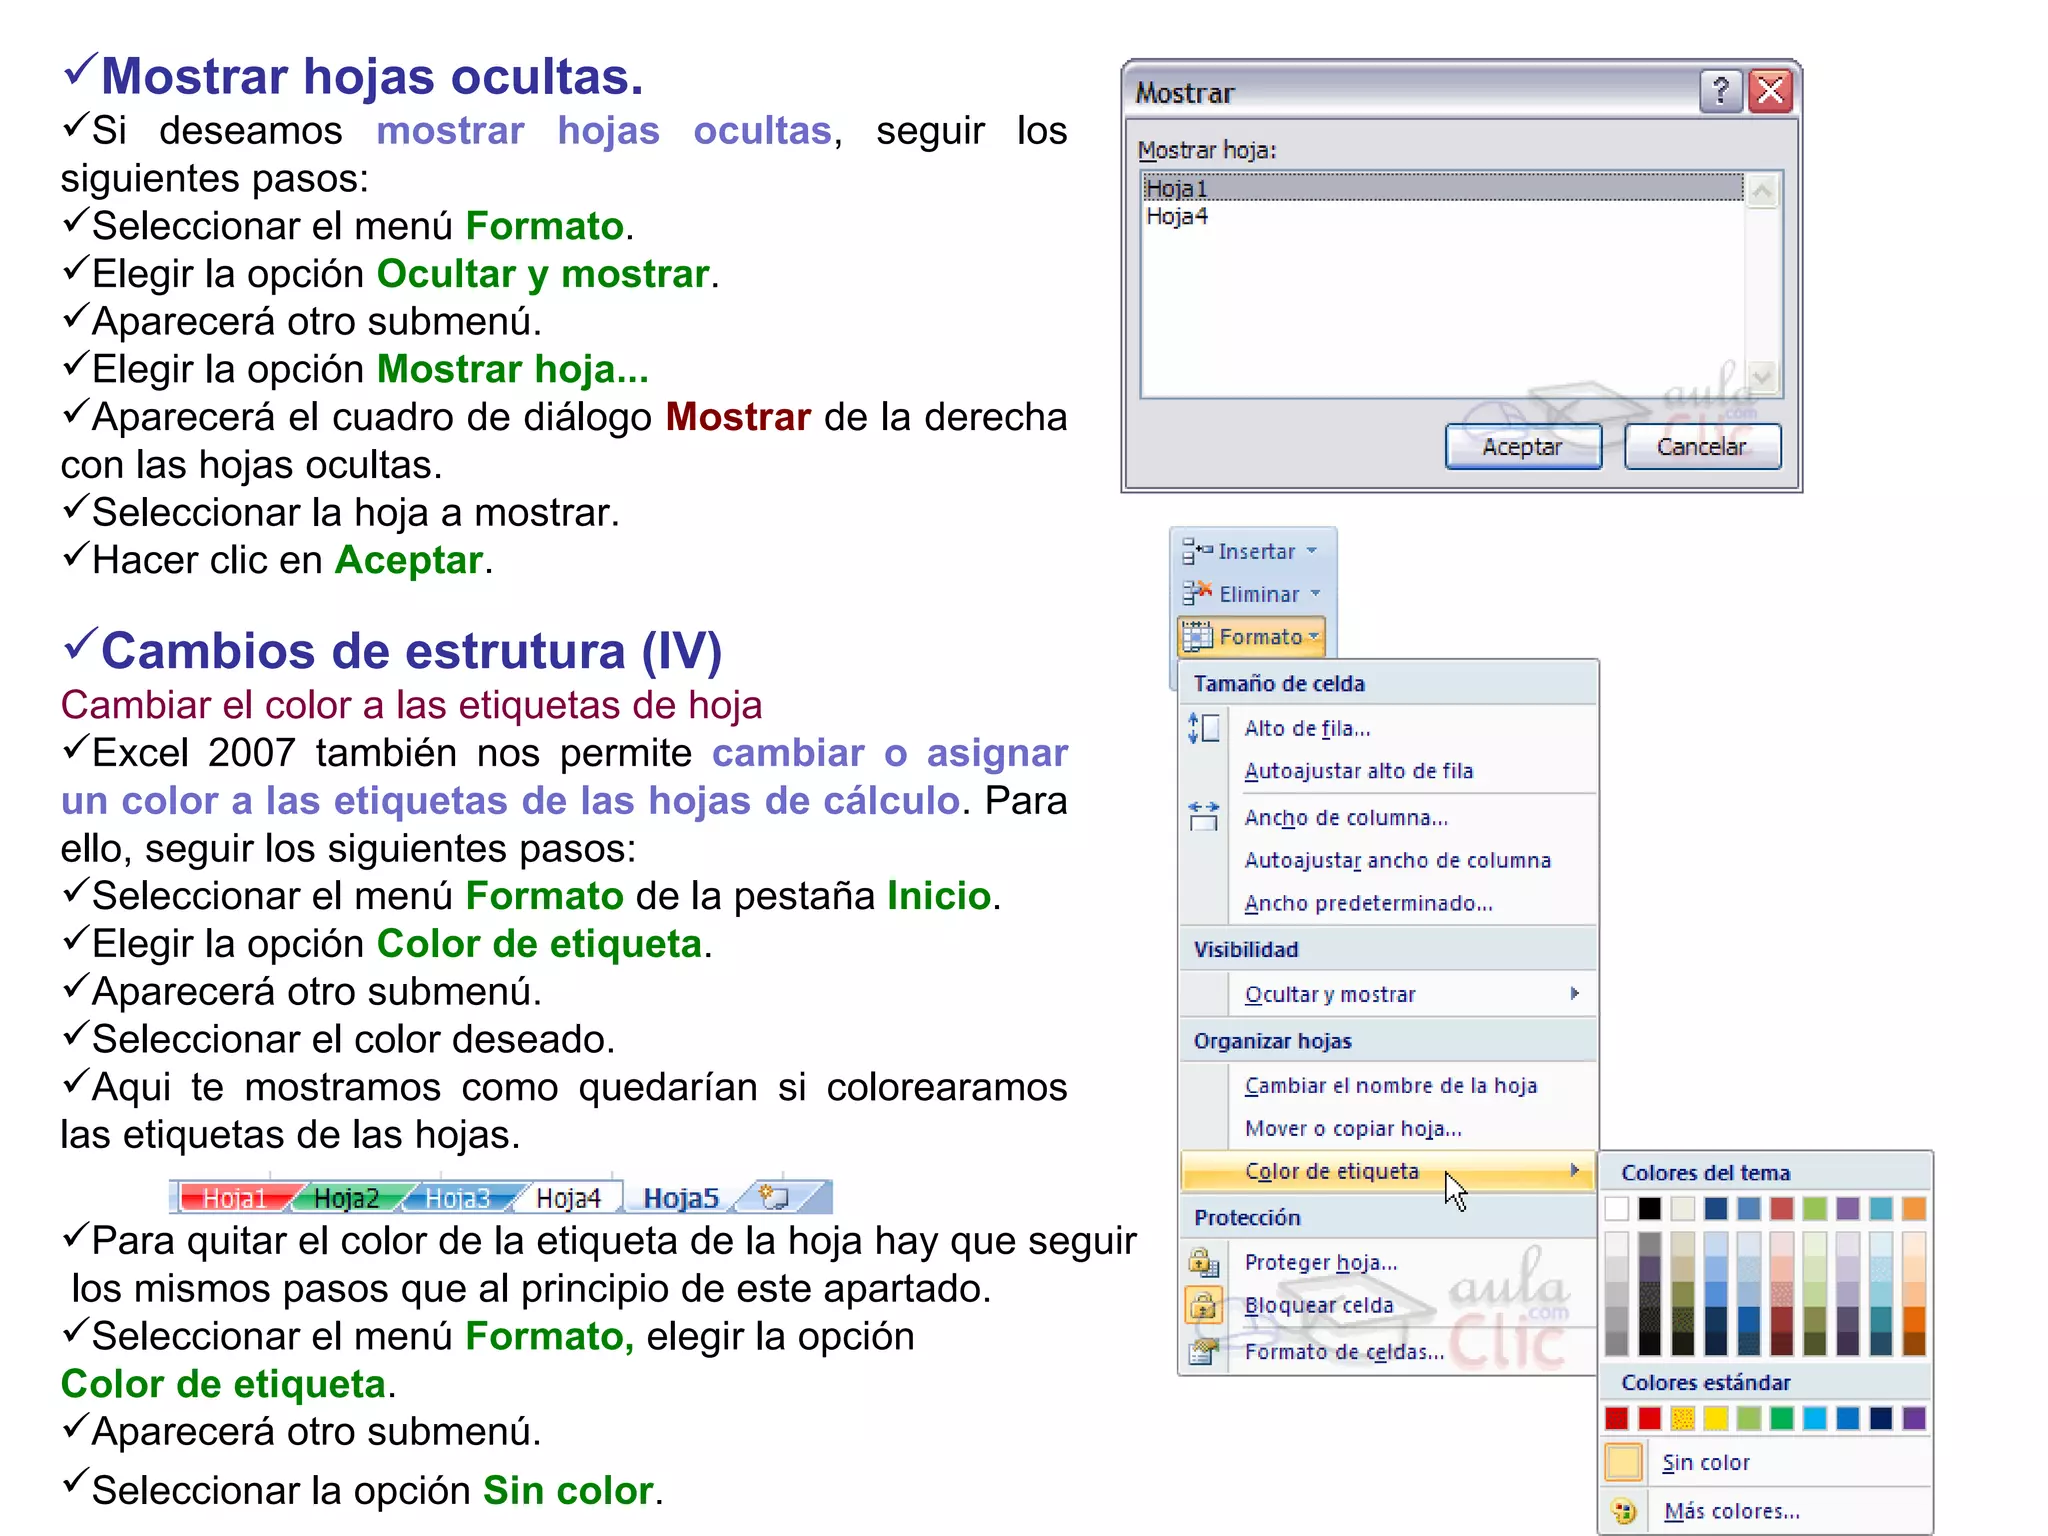The height and width of the screenshot is (1536, 2048).
Task: Expand the Color de etiqueta submenu
Action: [x=1388, y=1171]
